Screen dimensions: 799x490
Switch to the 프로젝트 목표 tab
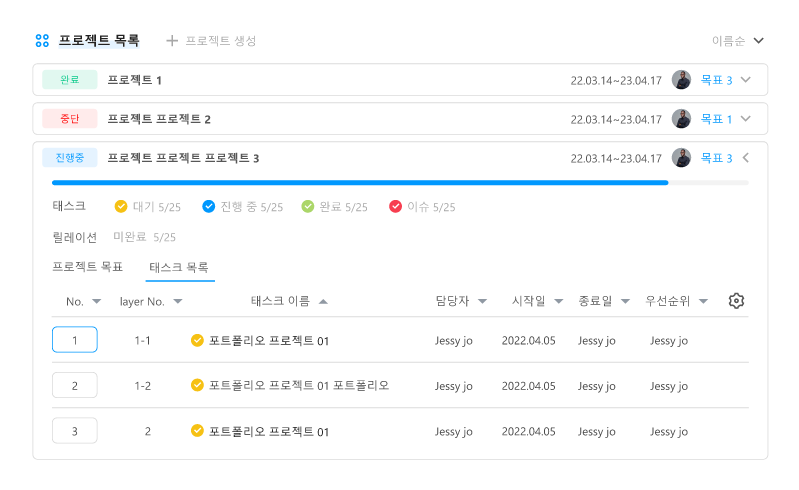click(87, 267)
